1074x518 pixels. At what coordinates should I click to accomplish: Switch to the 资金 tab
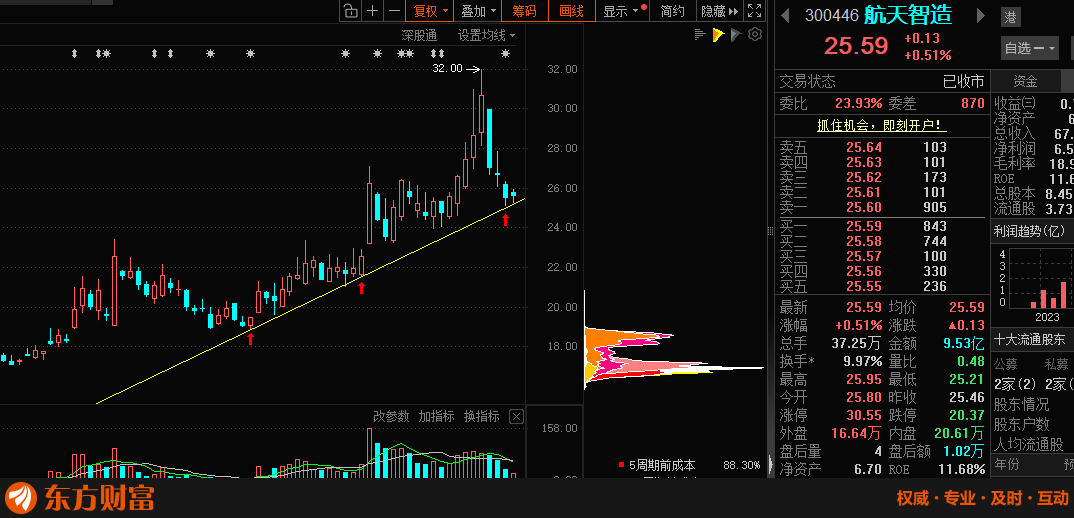[x=1025, y=82]
